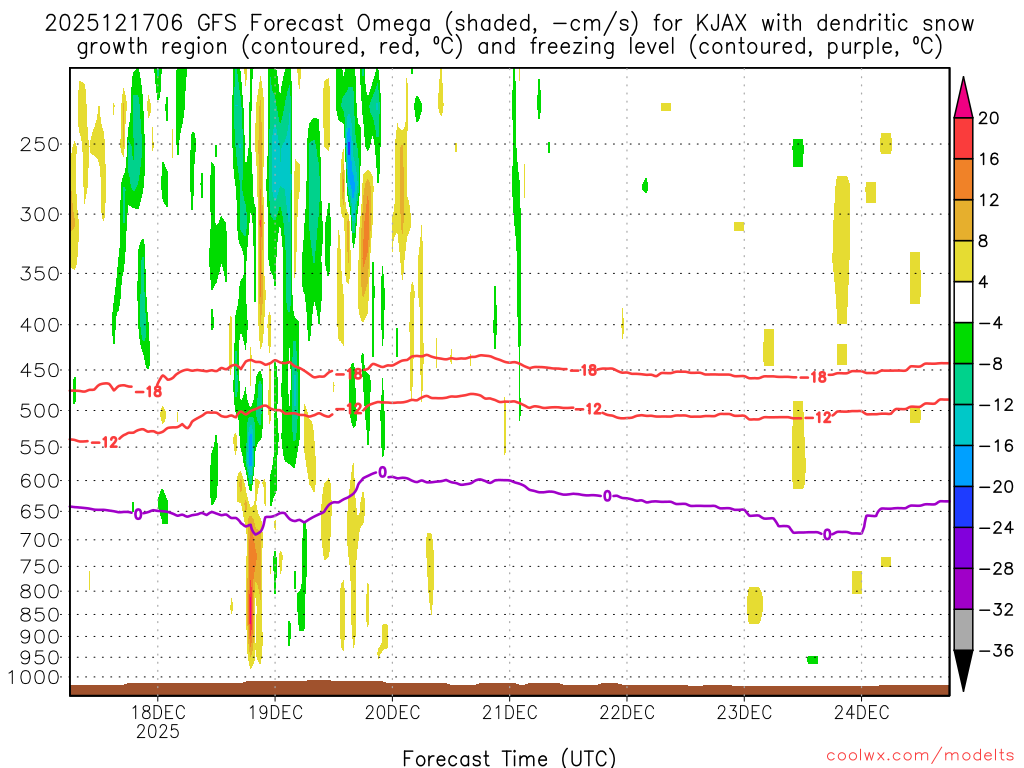Click the 18DEC date label on x-axis
1024x768 pixels.
point(157,712)
